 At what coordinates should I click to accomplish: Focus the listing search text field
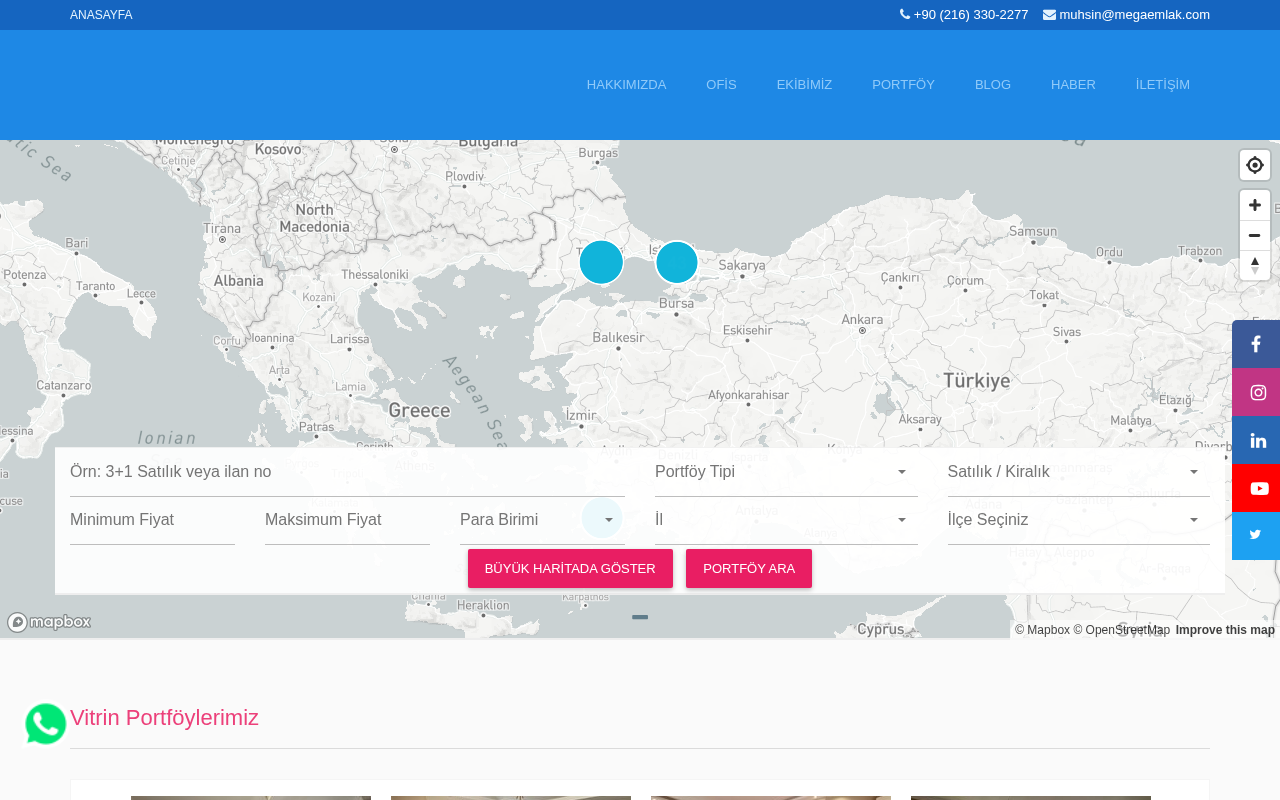click(x=347, y=472)
